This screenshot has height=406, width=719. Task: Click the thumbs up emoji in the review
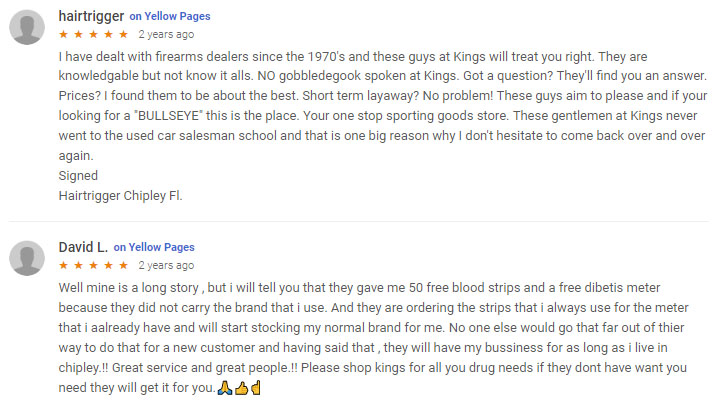click(x=241, y=388)
